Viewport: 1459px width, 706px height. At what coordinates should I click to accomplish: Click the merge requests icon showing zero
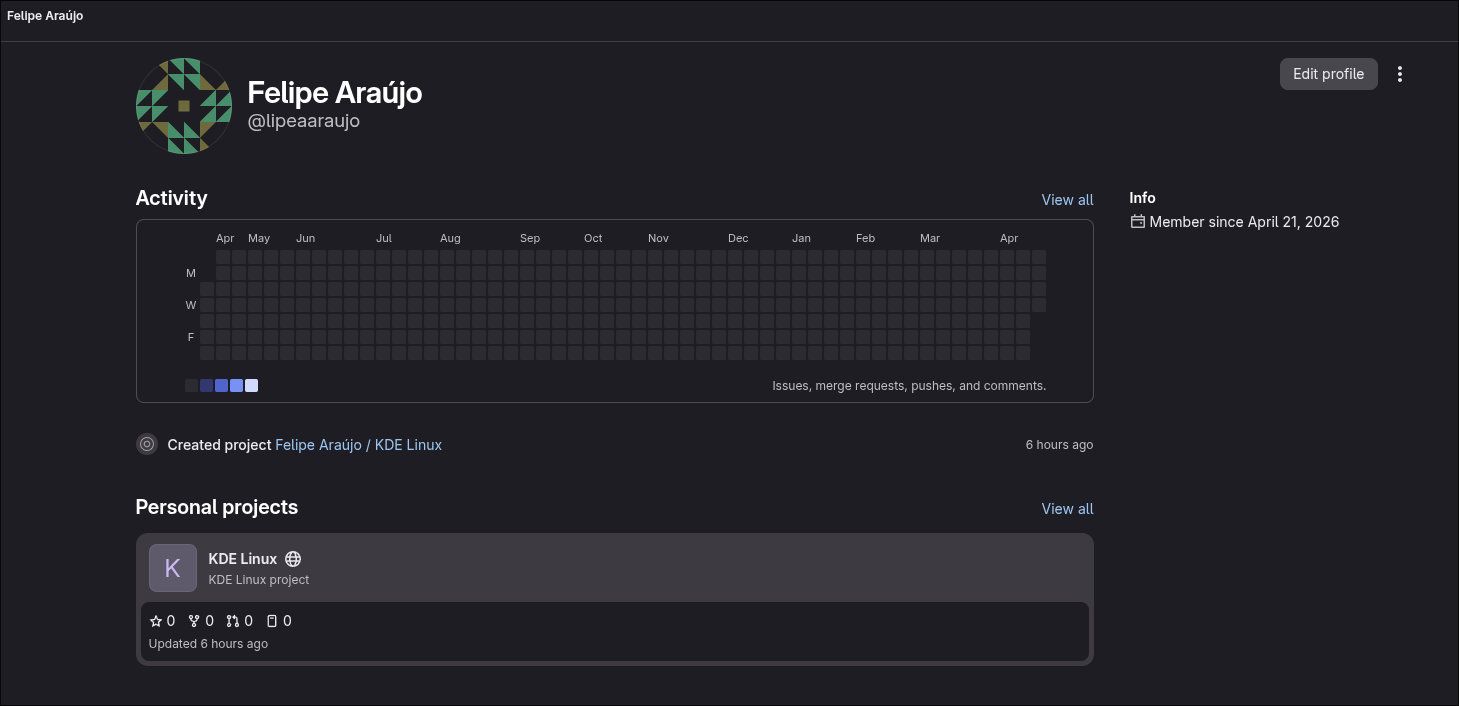click(233, 620)
